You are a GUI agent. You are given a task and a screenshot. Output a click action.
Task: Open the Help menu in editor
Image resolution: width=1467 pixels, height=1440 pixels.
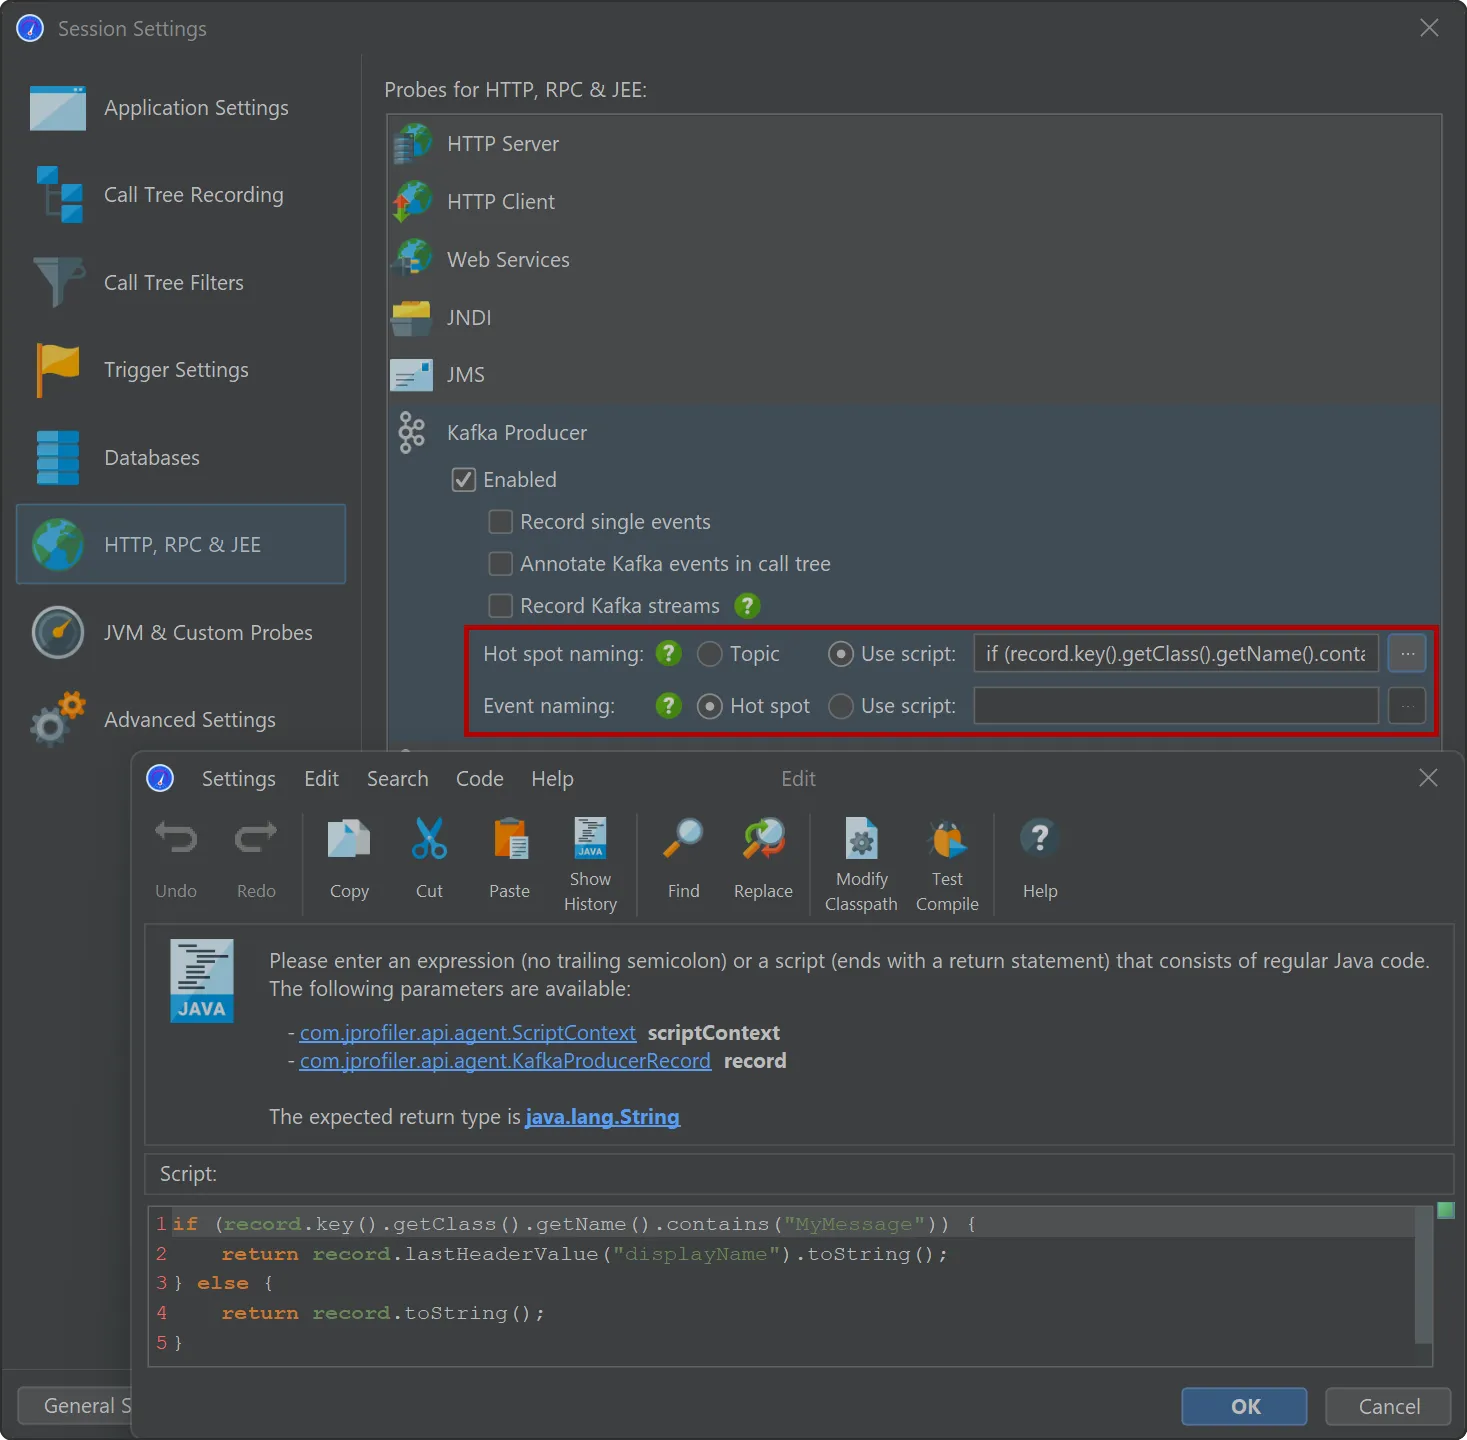[552, 779]
